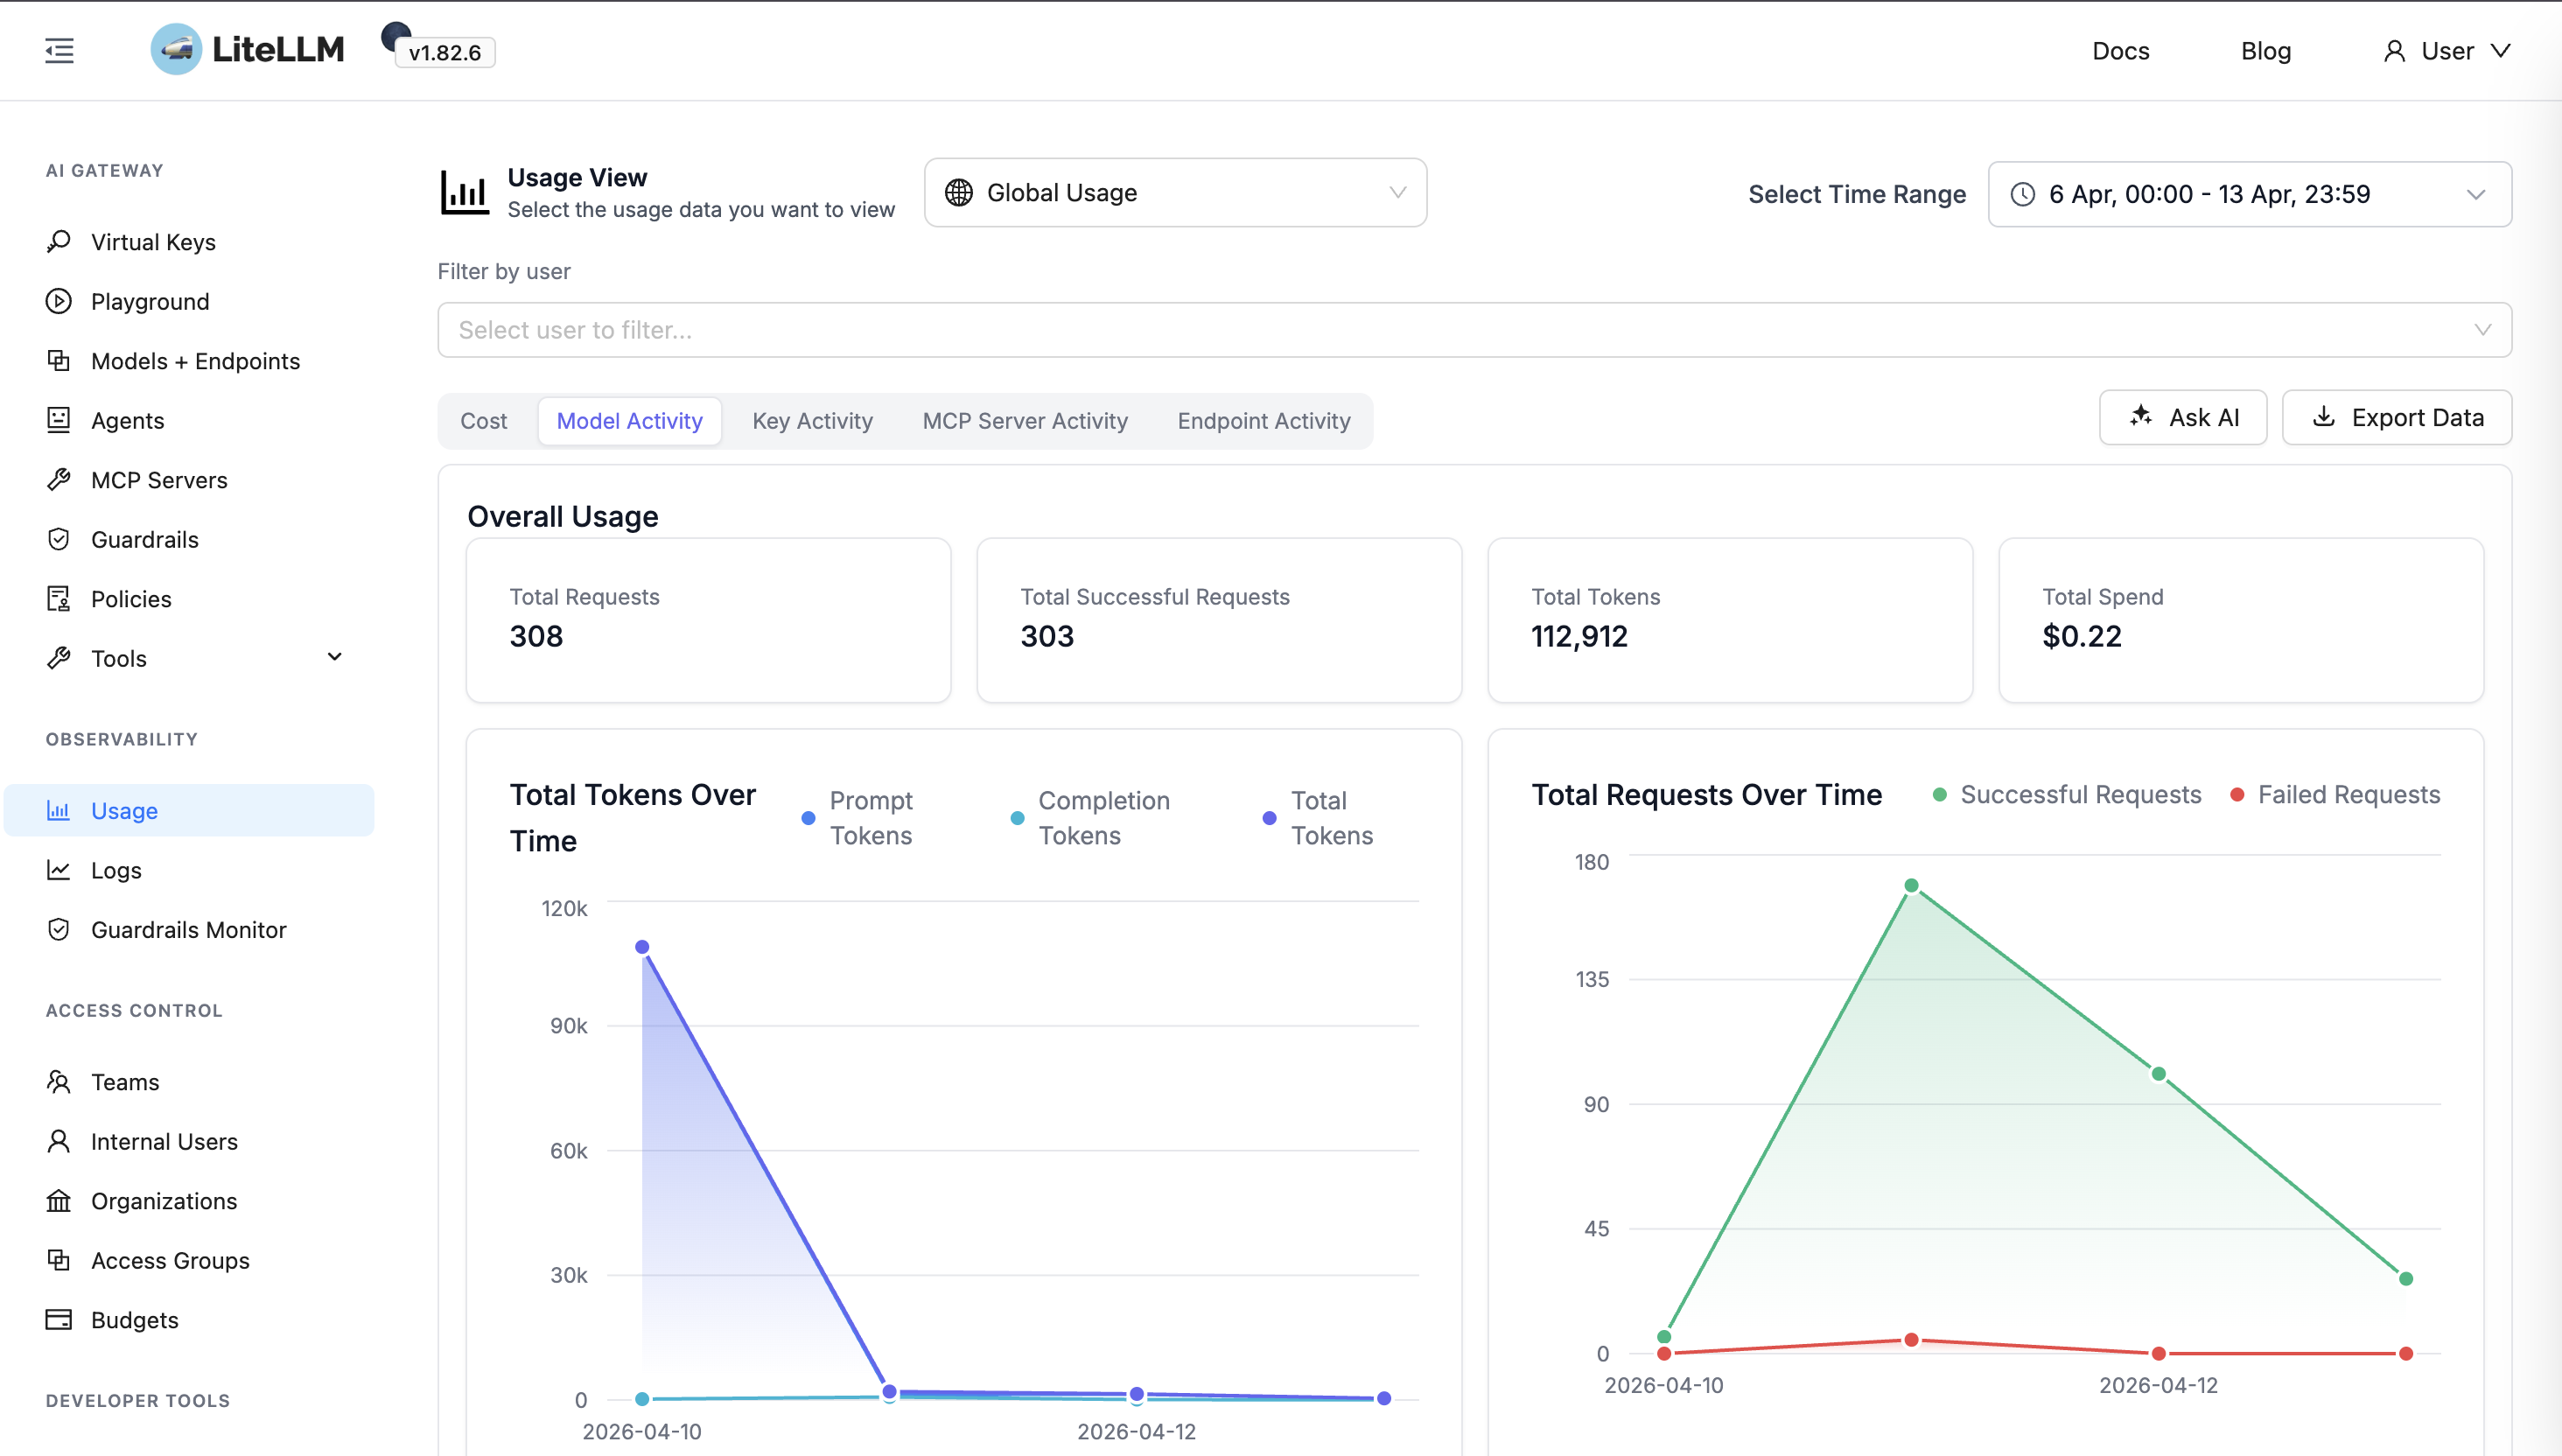Select Teams using the people icon

click(x=59, y=1081)
